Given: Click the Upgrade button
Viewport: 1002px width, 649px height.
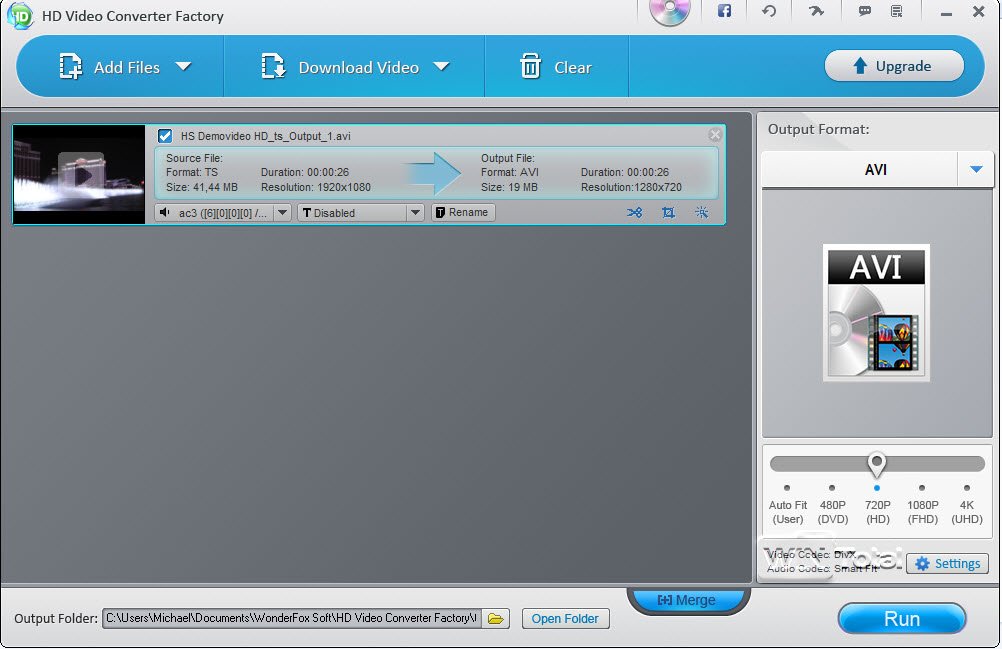Looking at the screenshot, I should click(x=894, y=66).
